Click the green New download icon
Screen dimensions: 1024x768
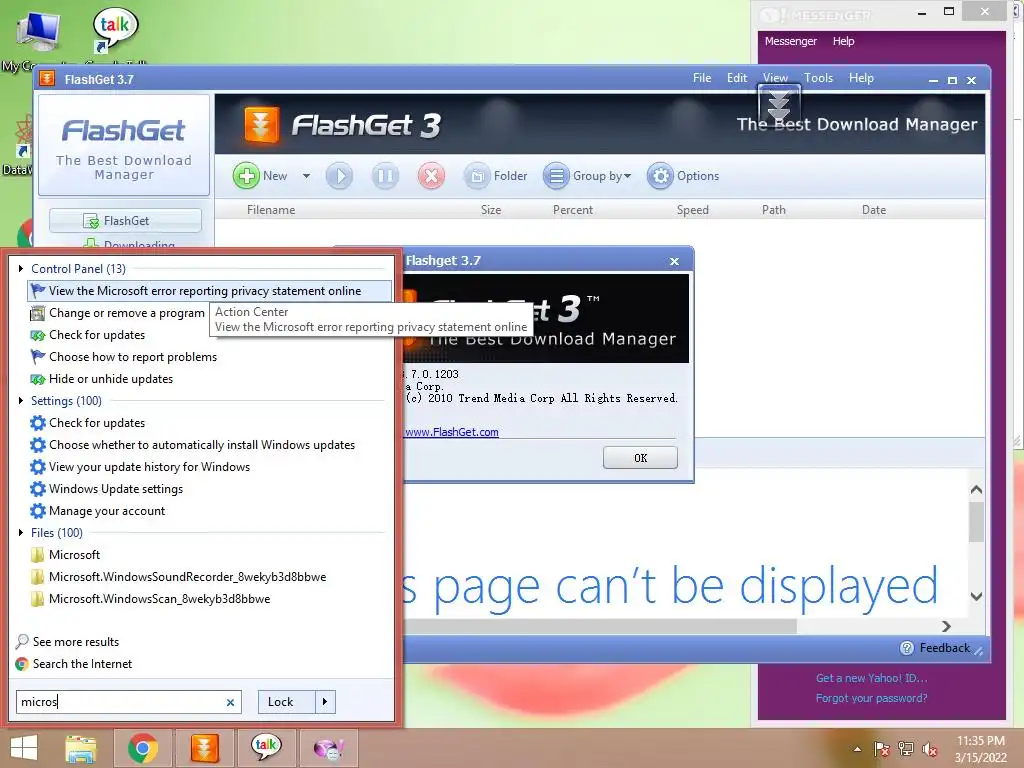(246, 176)
